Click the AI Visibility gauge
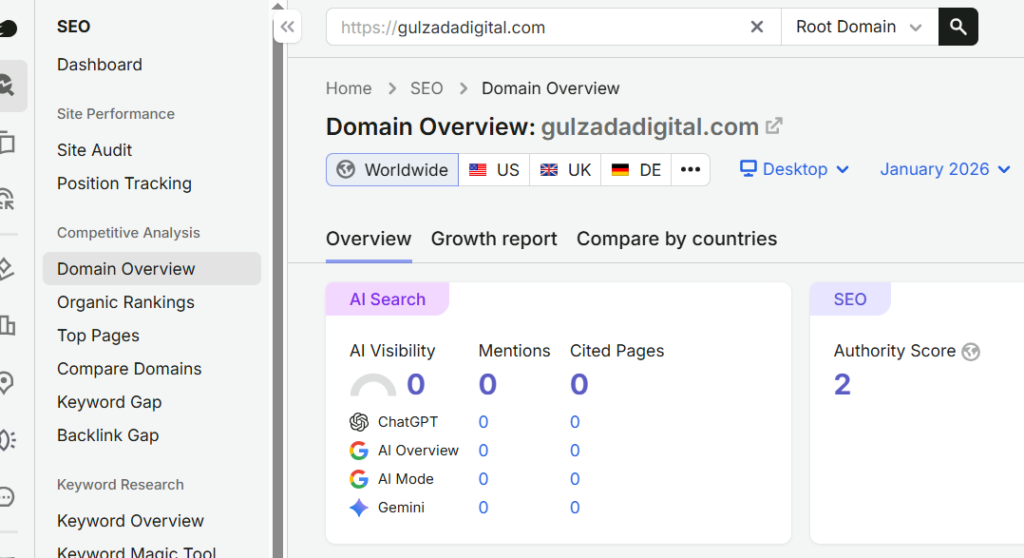 pyautogui.click(x=373, y=386)
